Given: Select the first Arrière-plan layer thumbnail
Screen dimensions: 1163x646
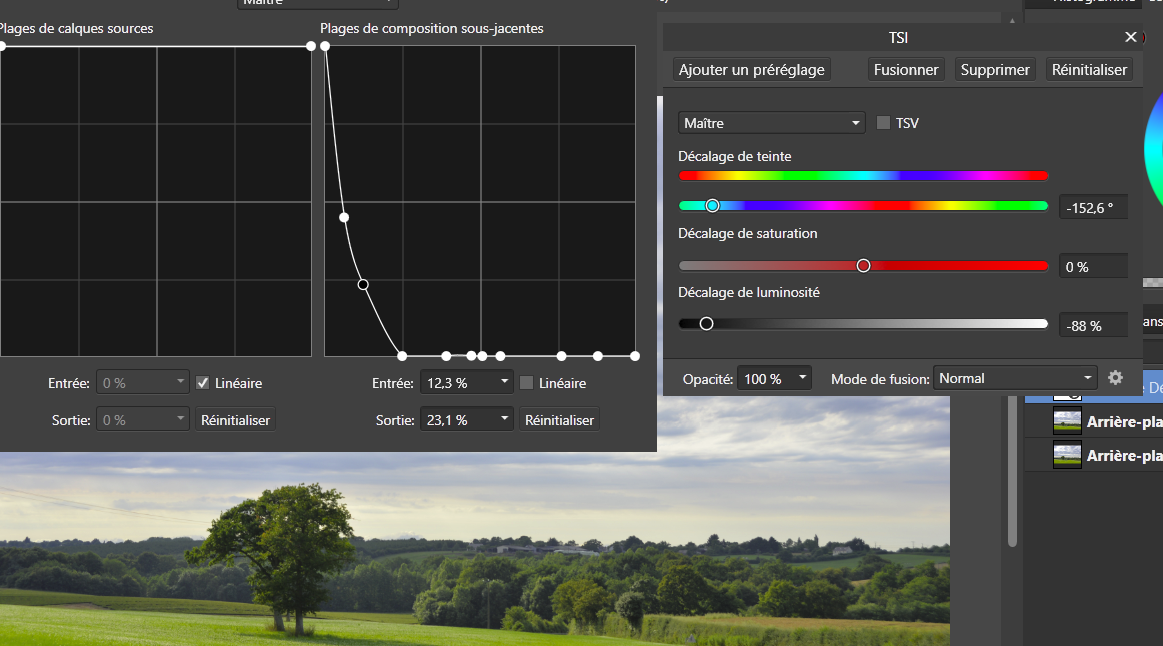Looking at the screenshot, I should pos(1067,421).
